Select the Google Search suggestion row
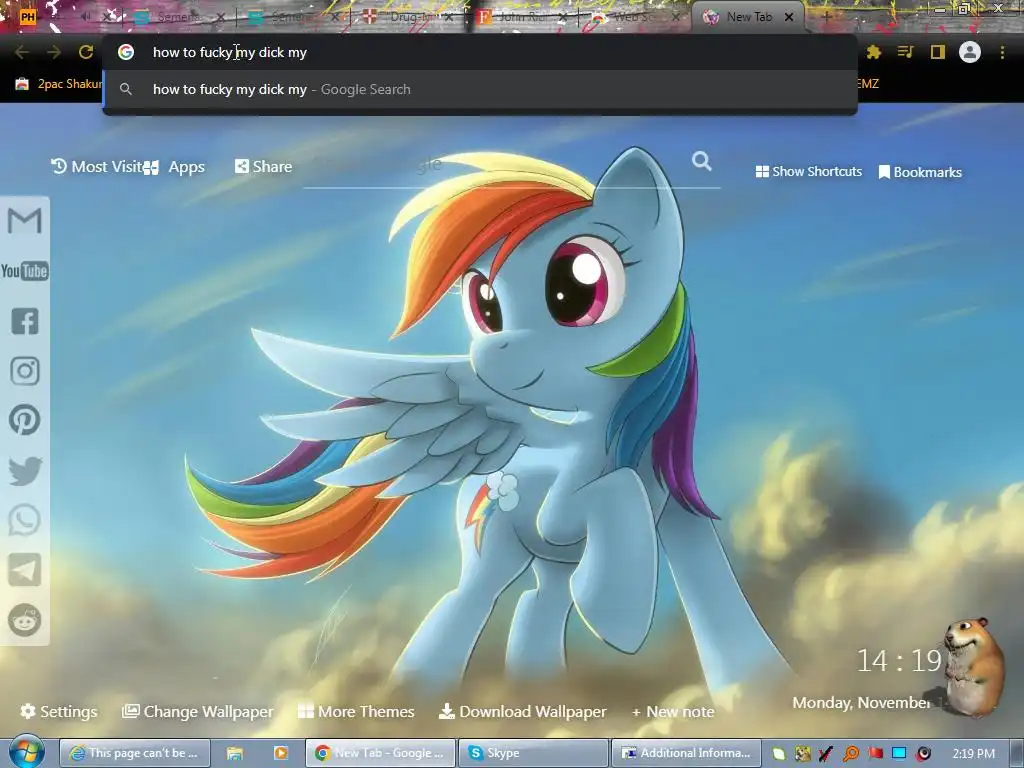Image resolution: width=1024 pixels, height=768 pixels. coord(480,89)
